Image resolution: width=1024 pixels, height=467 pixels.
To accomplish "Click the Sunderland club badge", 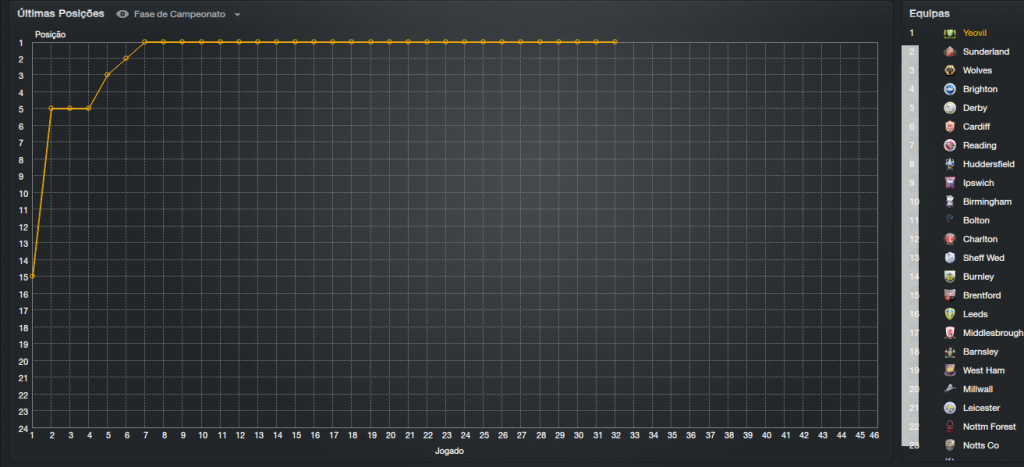I will (949, 52).
